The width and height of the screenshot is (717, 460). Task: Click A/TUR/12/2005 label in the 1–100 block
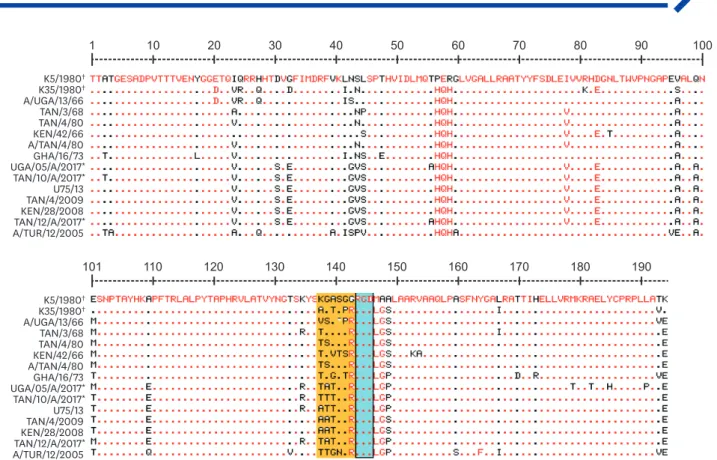pos(48,233)
